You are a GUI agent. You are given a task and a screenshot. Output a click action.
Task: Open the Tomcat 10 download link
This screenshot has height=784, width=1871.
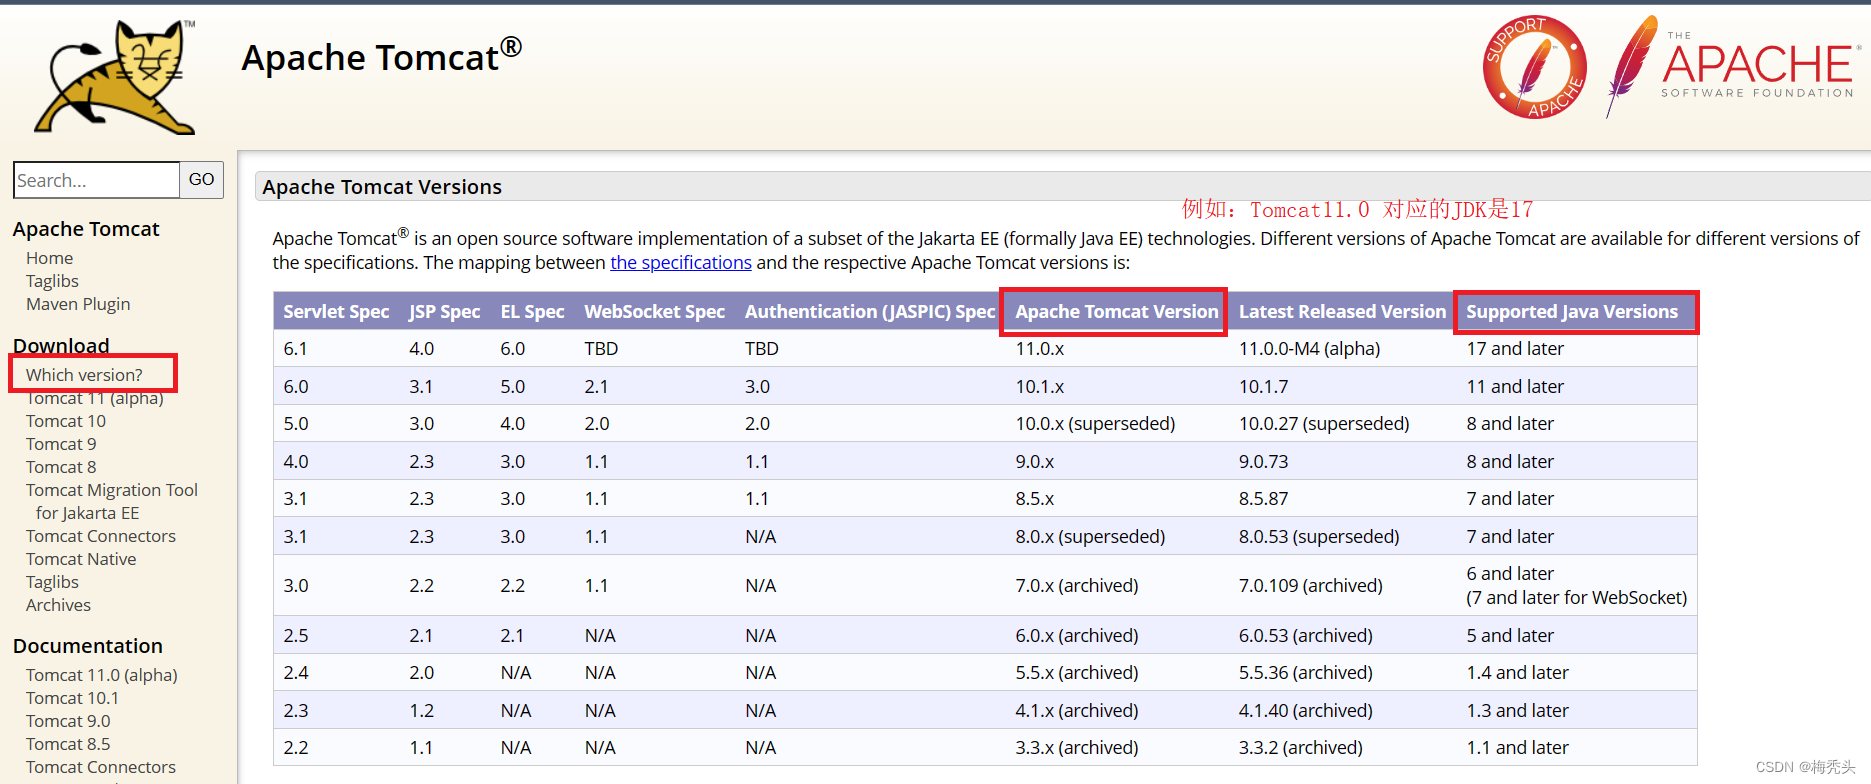click(x=66, y=421)
